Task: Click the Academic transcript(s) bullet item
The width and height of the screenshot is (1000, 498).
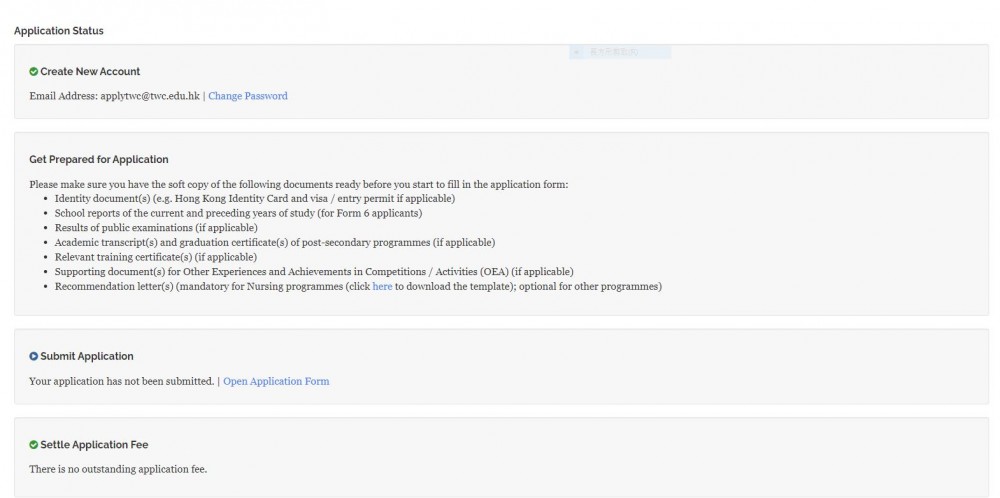Action: coord(274,242)
